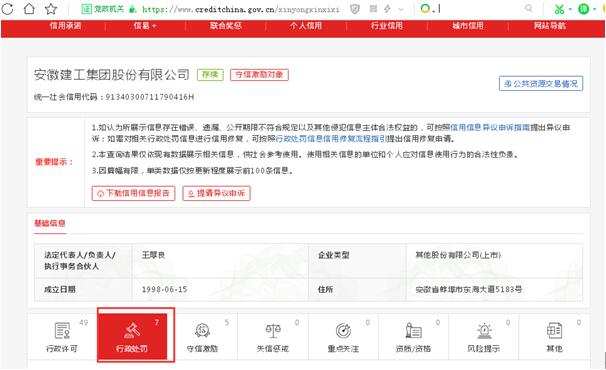Click the lightning bolt icon in address bar
The width and height of the screenshot is (606, 370).
point(387,9)
